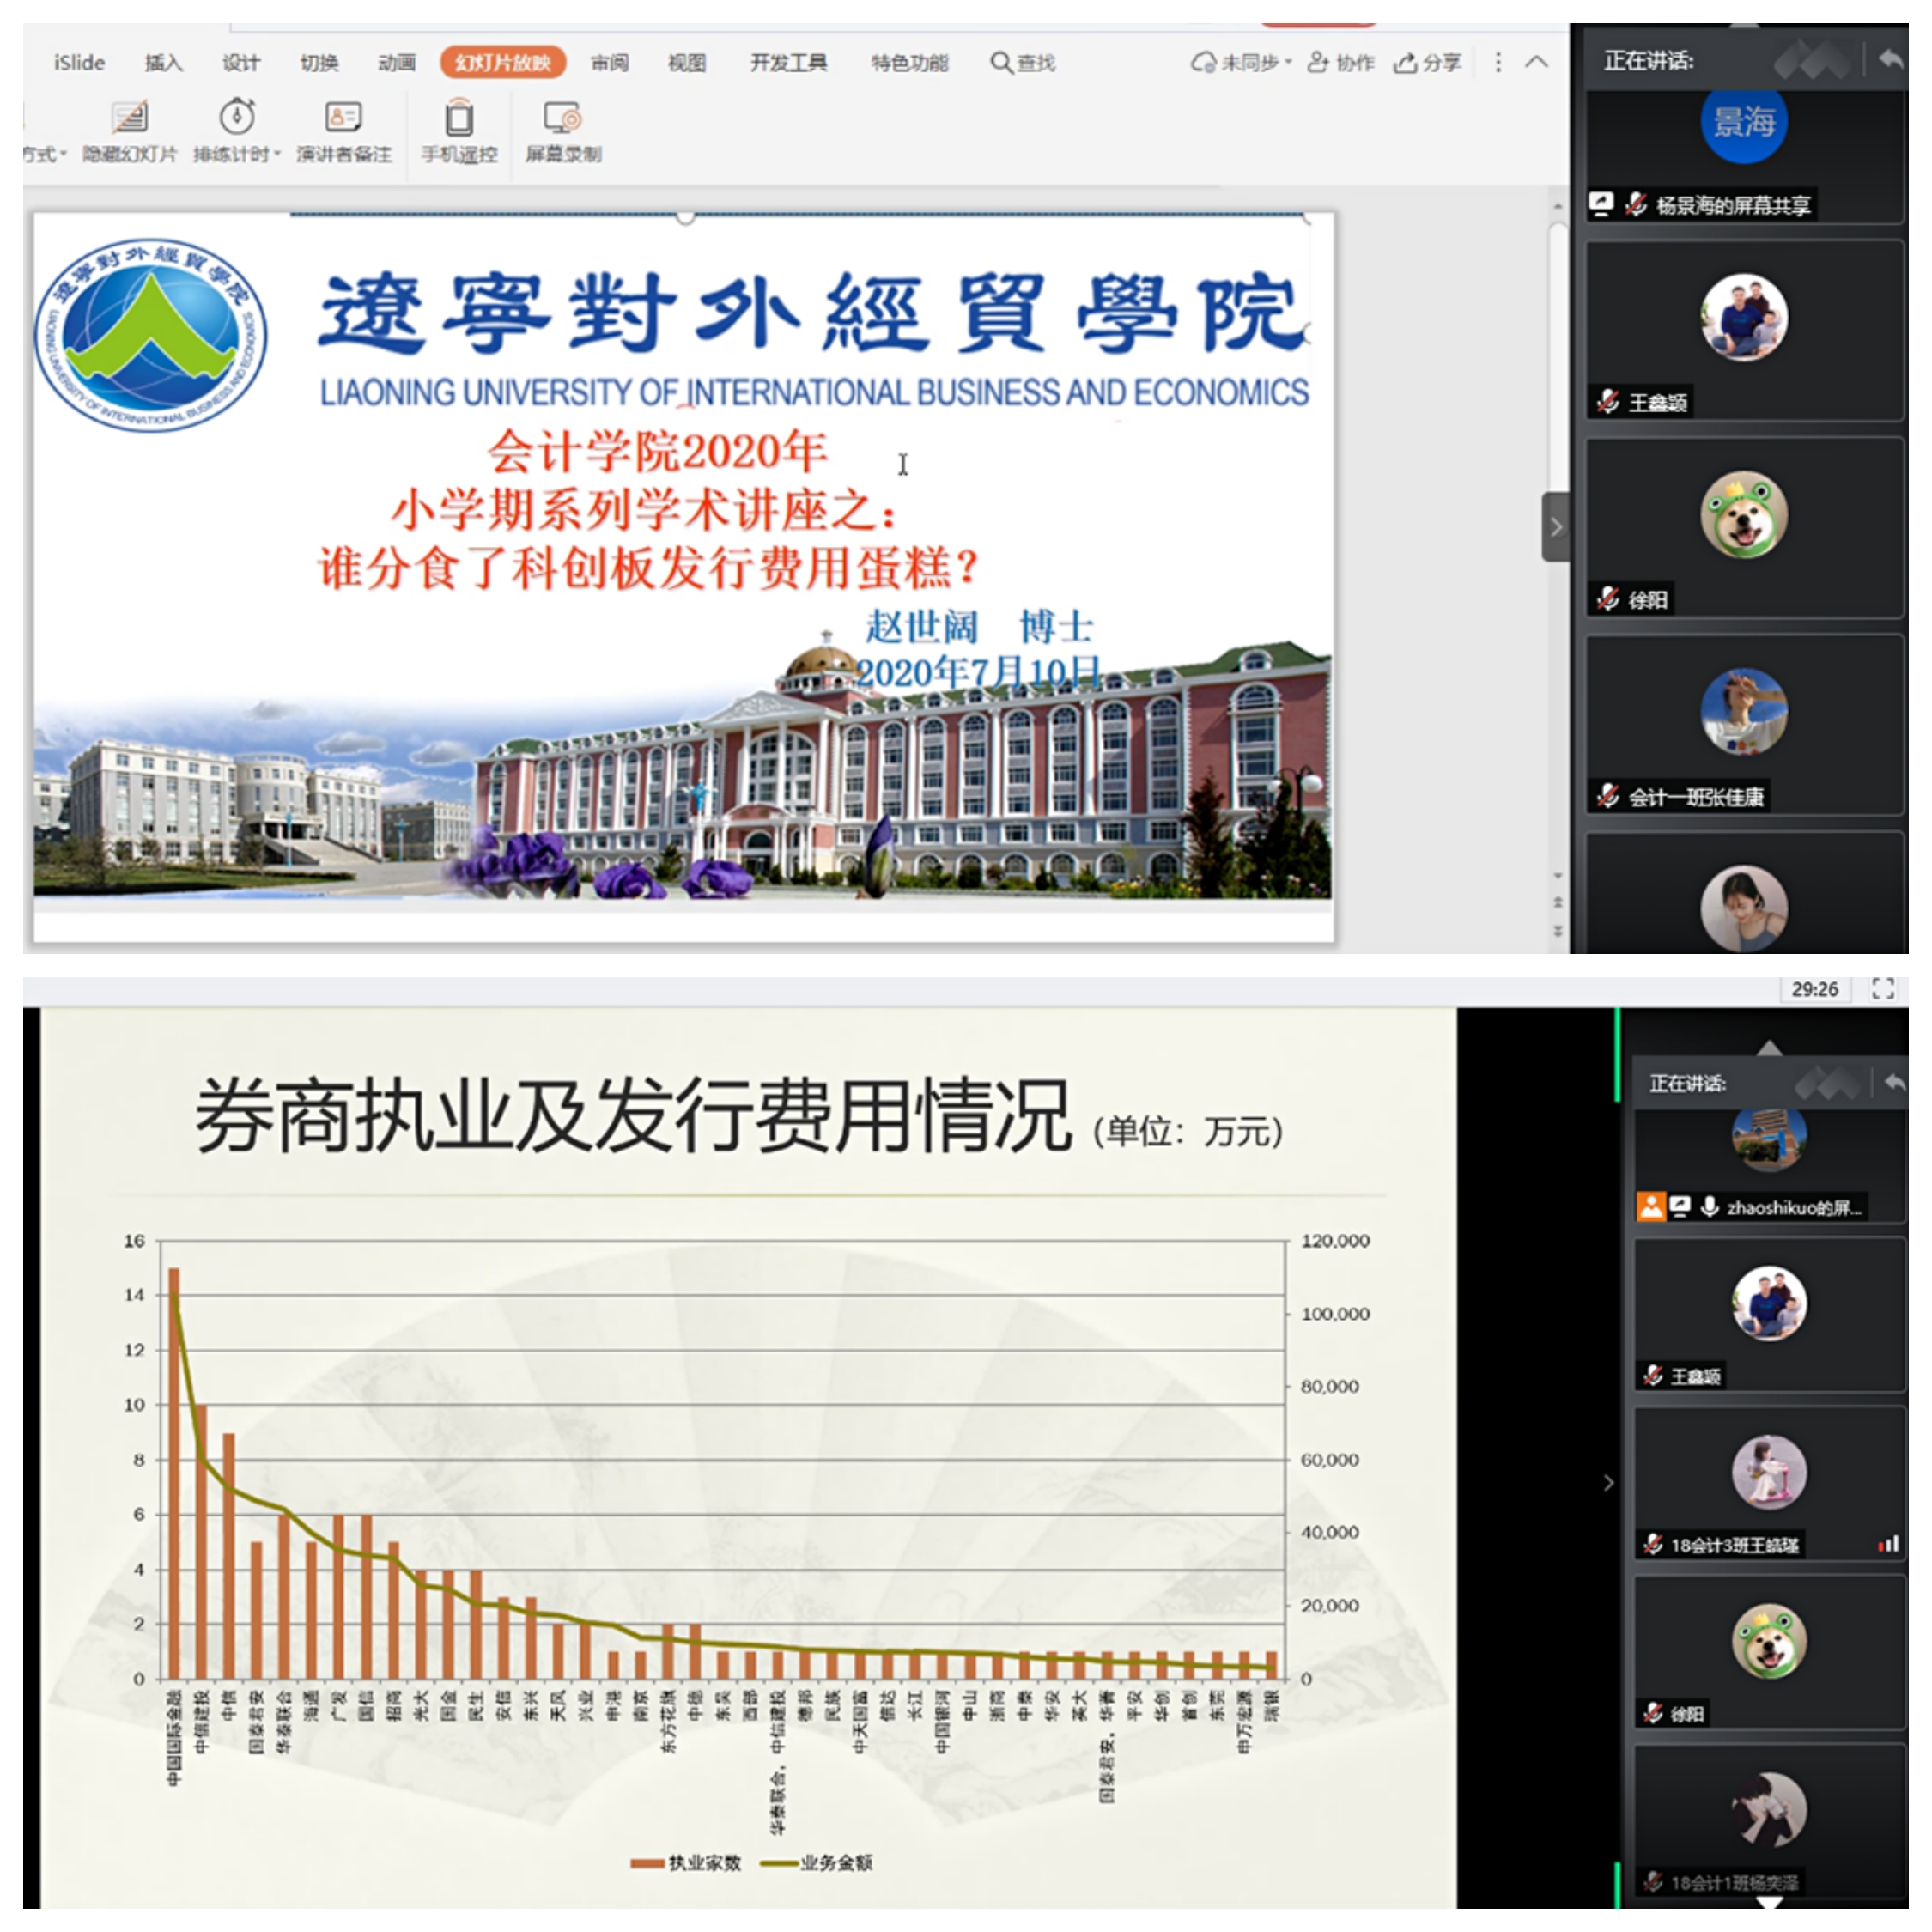Click the 隐藏幻灯片 hide slide icon
This screenshot has height=1932, width=1932.
[x=129, y=118]
